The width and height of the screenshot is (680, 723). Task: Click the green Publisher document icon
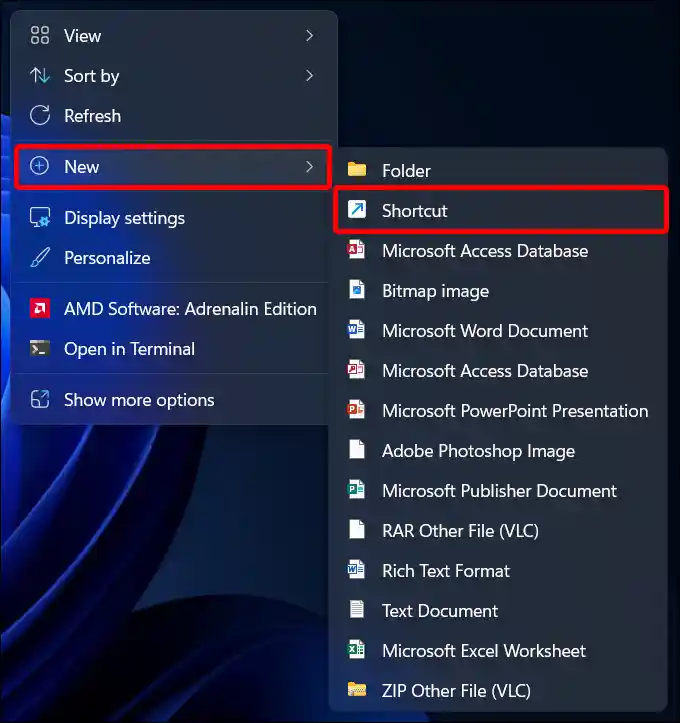tap(356, 489)
